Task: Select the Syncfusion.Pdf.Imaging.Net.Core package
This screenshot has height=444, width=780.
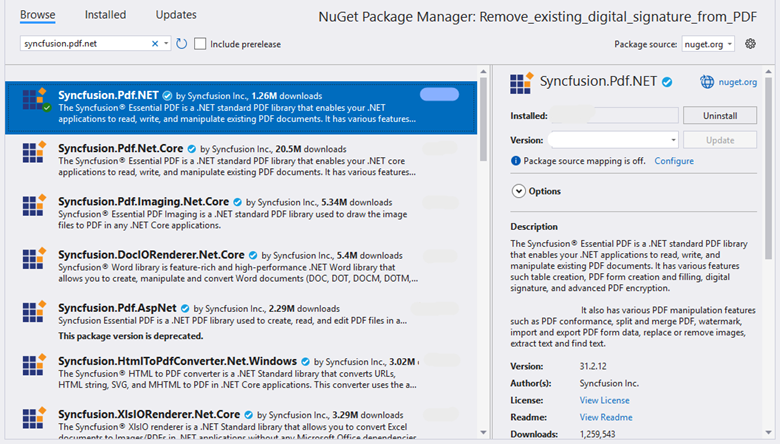Action: coord(241,214)
